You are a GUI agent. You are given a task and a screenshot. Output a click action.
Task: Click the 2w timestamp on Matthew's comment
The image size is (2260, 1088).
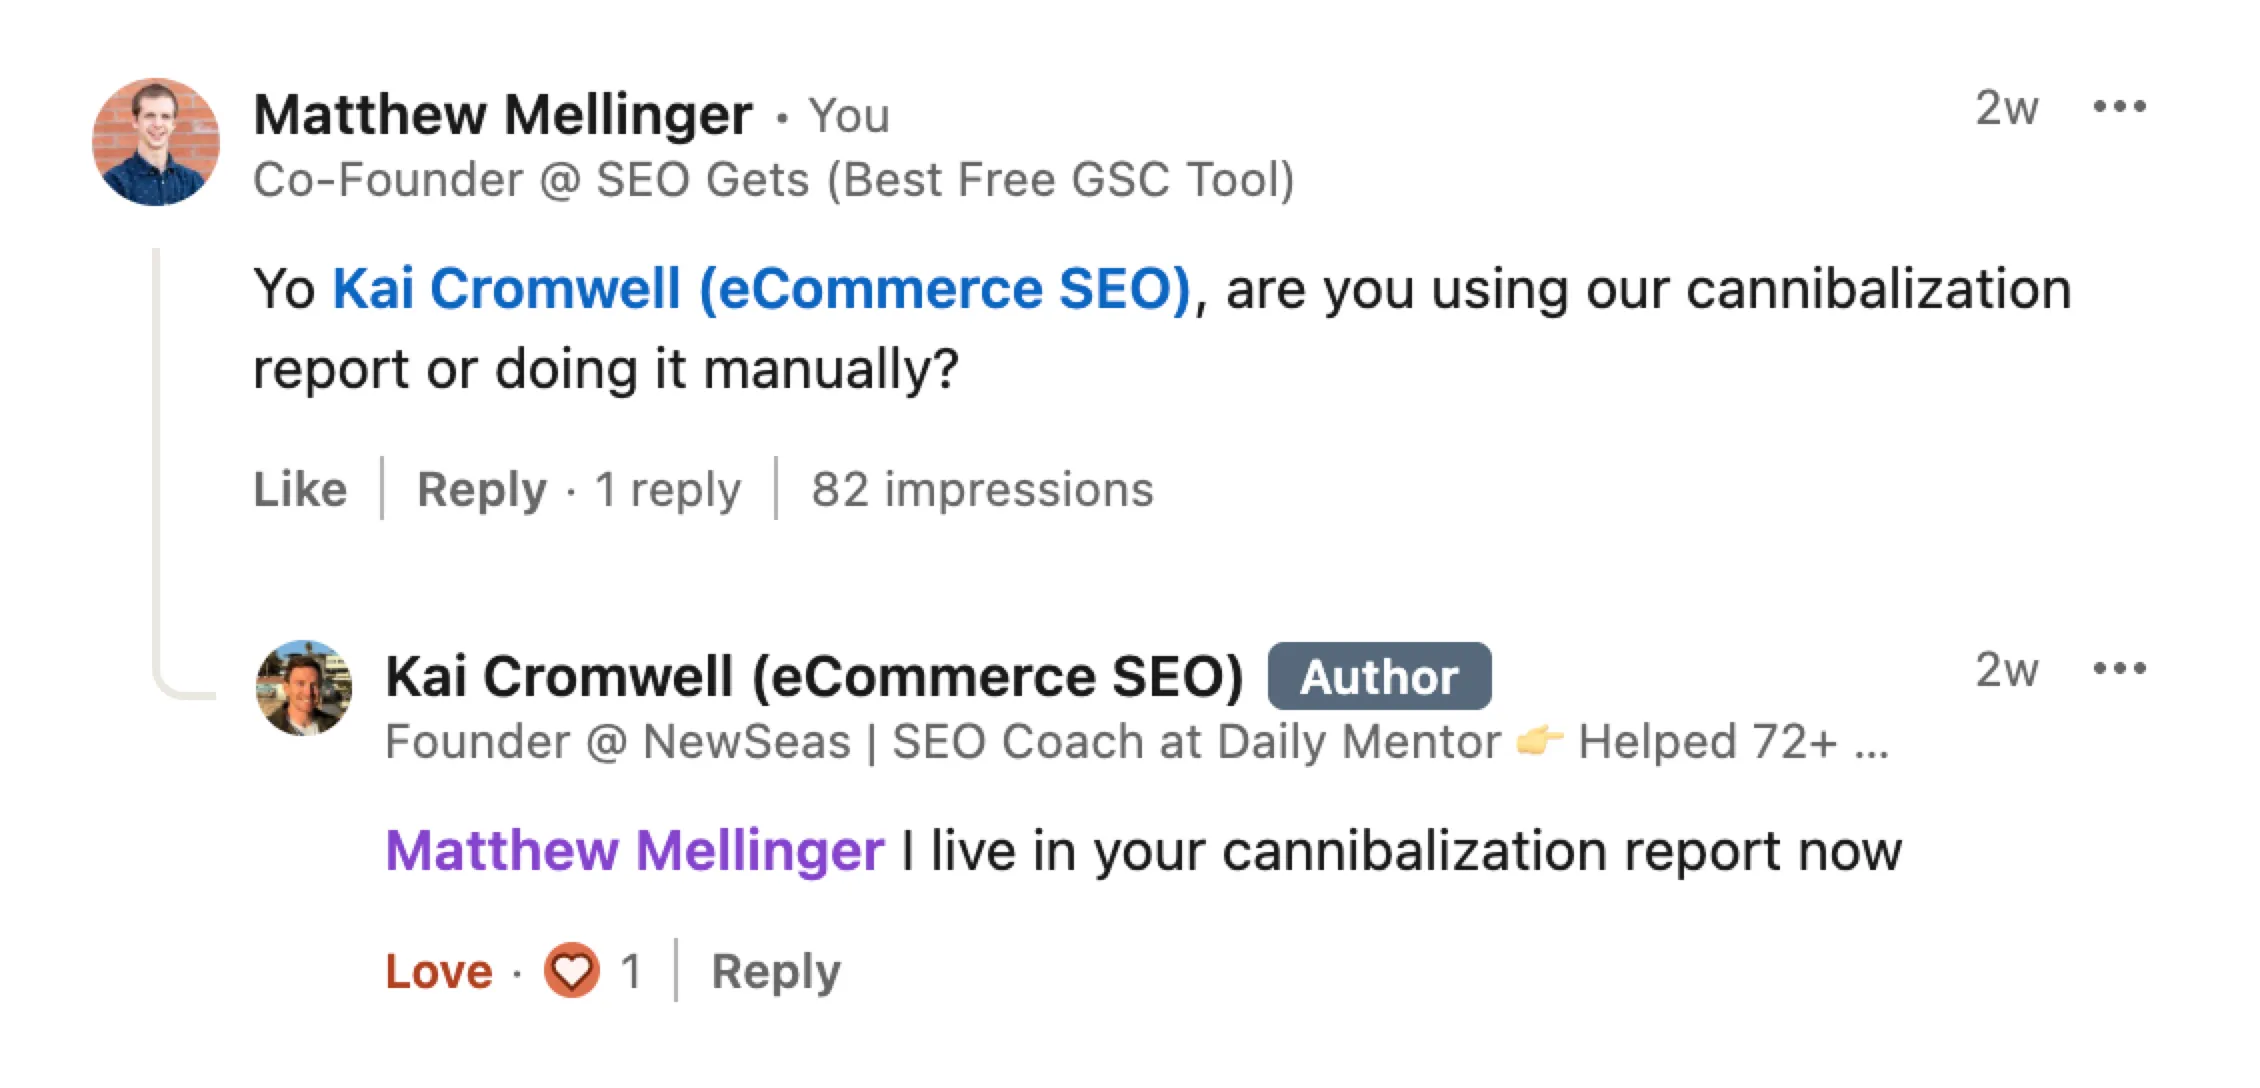(x=2006, y=107)
